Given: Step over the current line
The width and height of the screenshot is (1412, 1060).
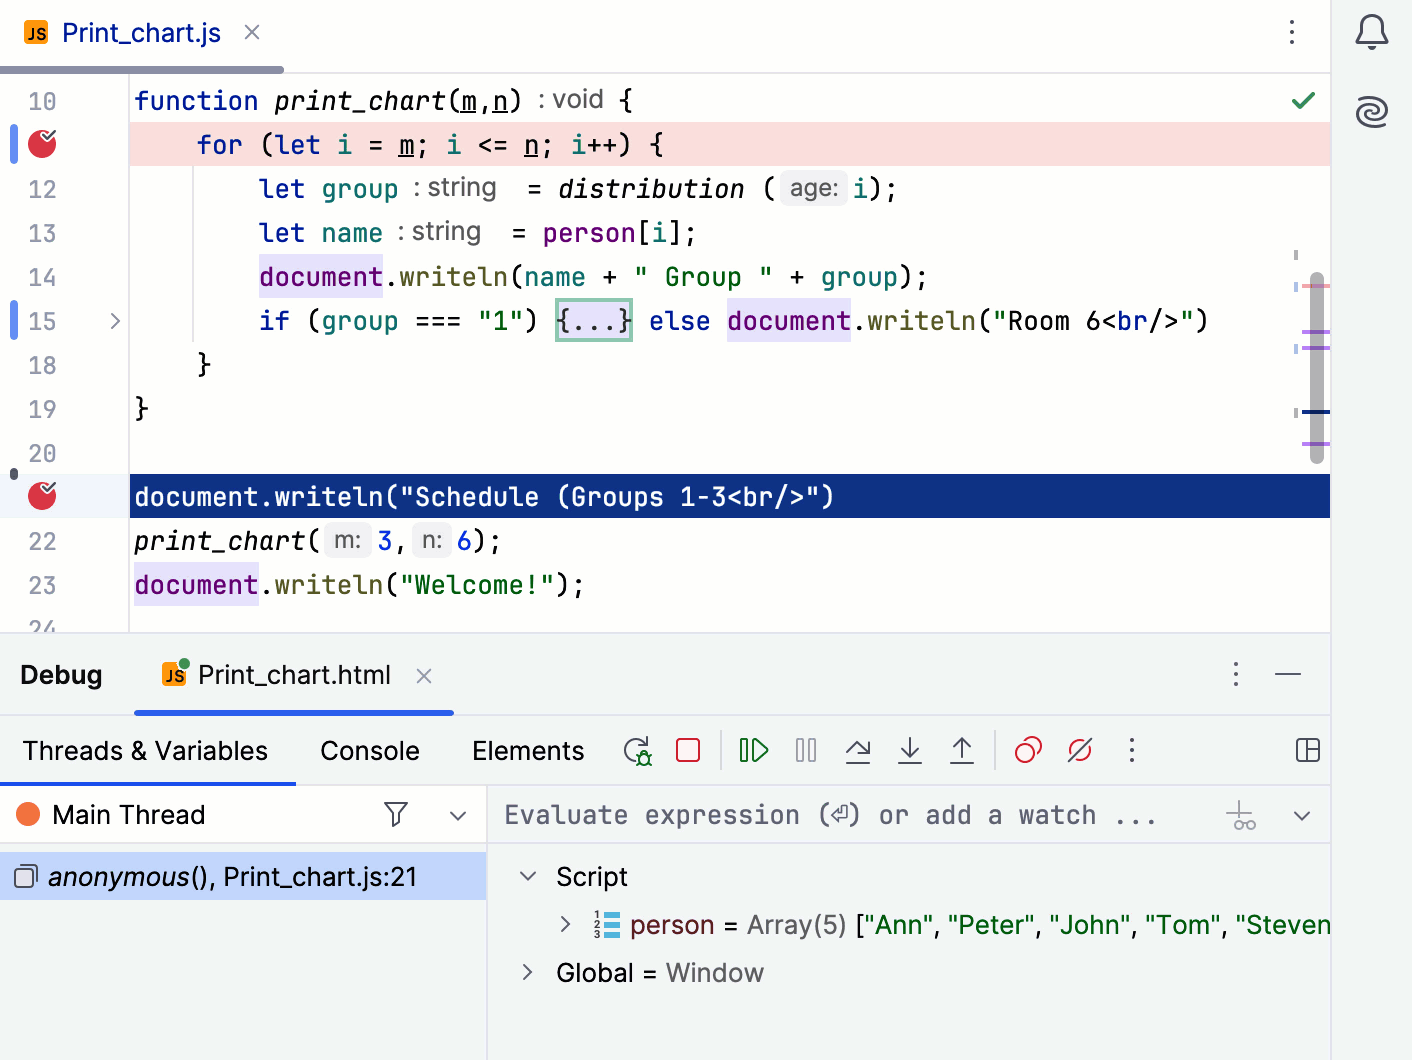Looking at the screenshot, I should pos(857,750).
